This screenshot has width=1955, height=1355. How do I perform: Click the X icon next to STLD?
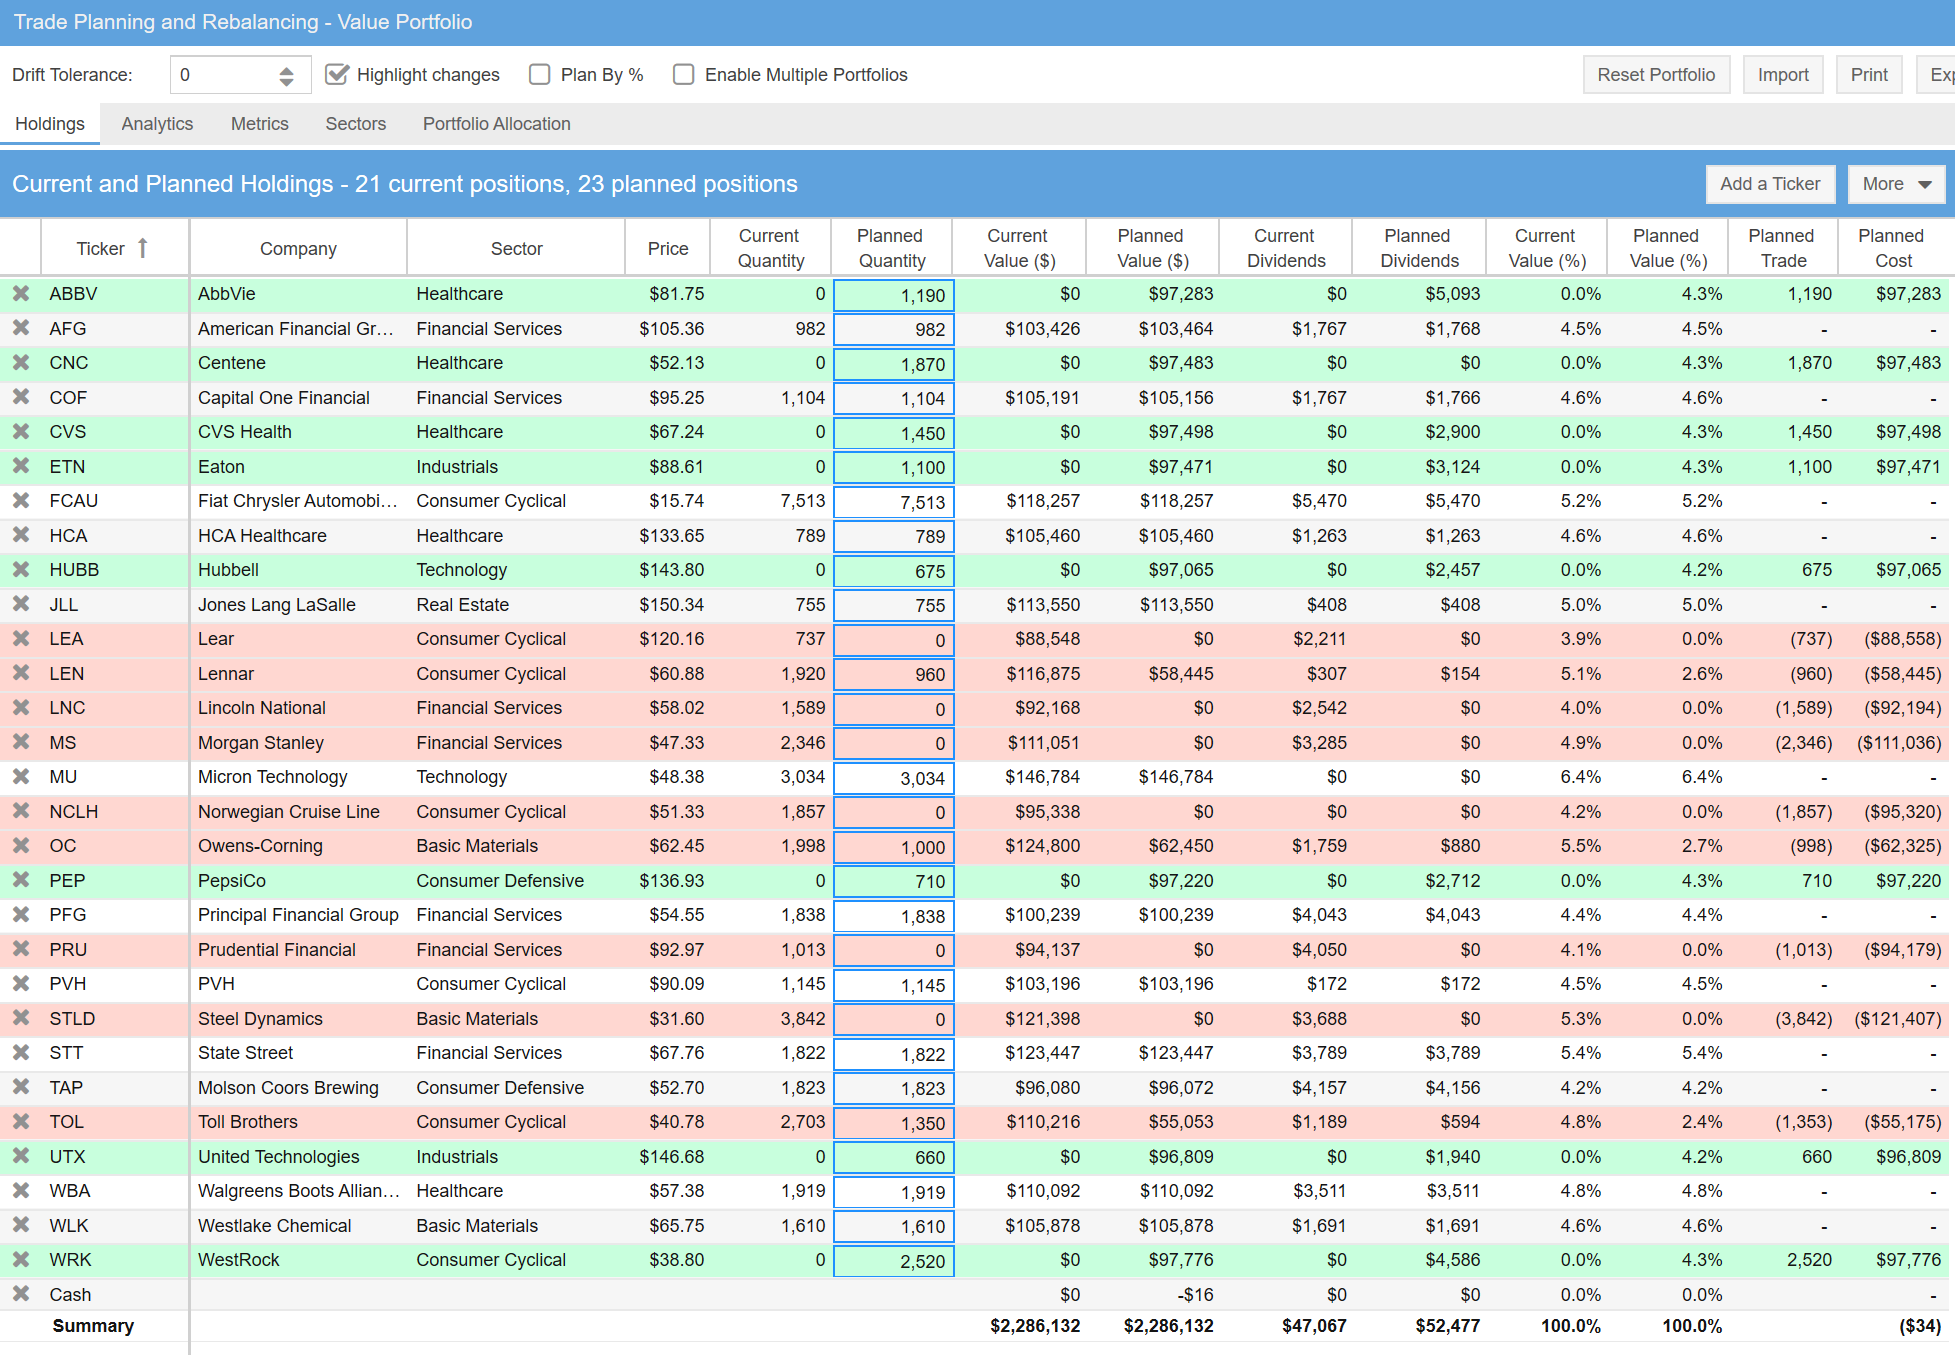click(x=20, y=1018)
